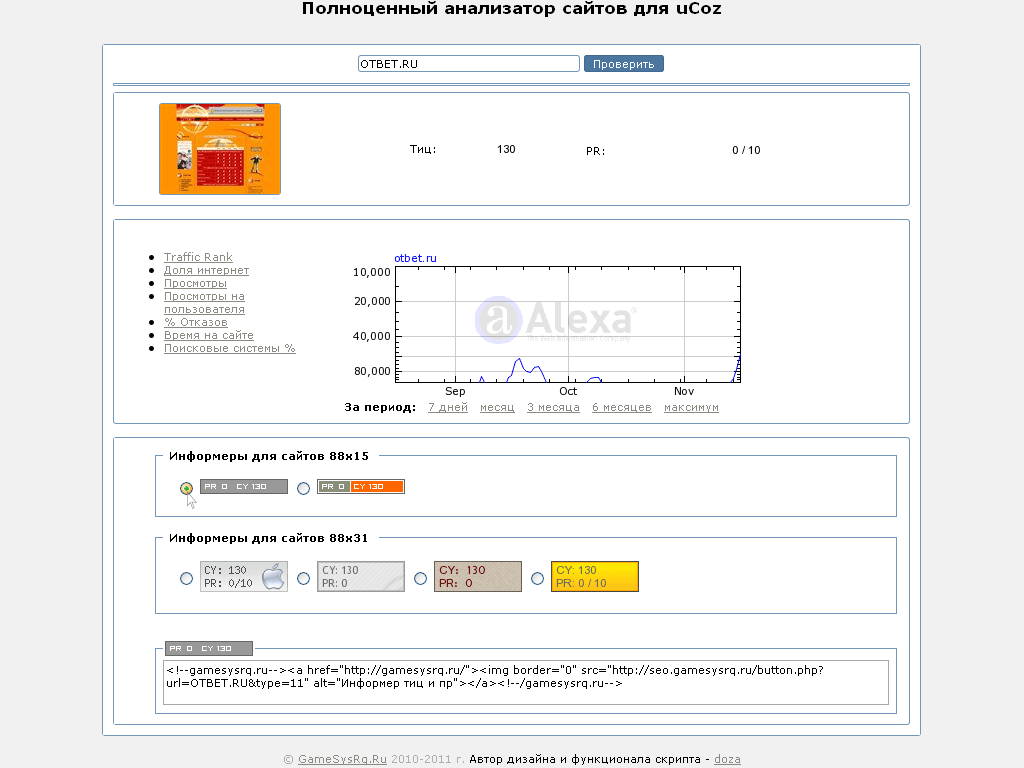This screenshot has height=768, width=1024.
Task: Click the yellow CY 130 informer badge
Action: (594, 577)
